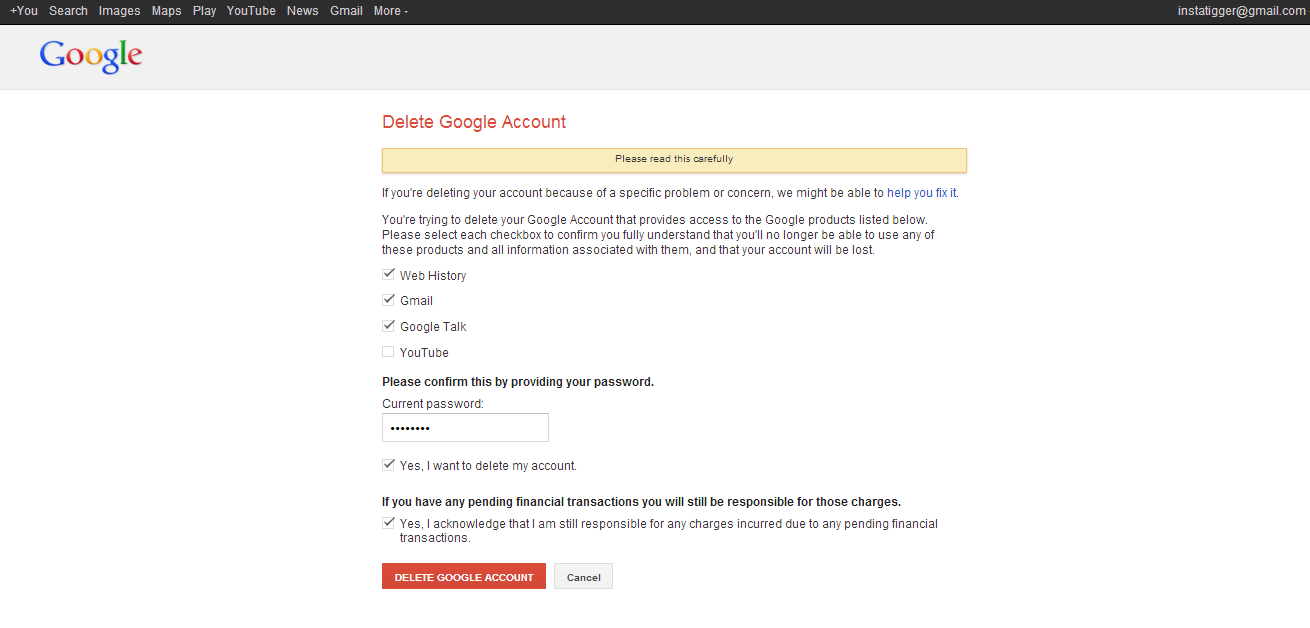This screenshot has width=1310, height=628.
Task: Open +You in the top bar
Action: tap(24, 11)
